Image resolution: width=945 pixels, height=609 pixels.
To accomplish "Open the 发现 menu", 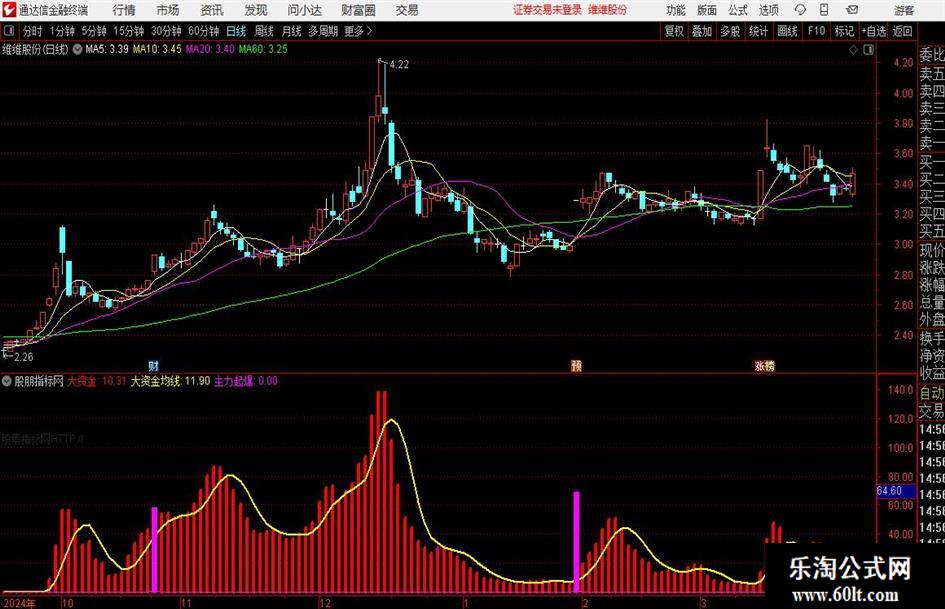I will 256,10.
